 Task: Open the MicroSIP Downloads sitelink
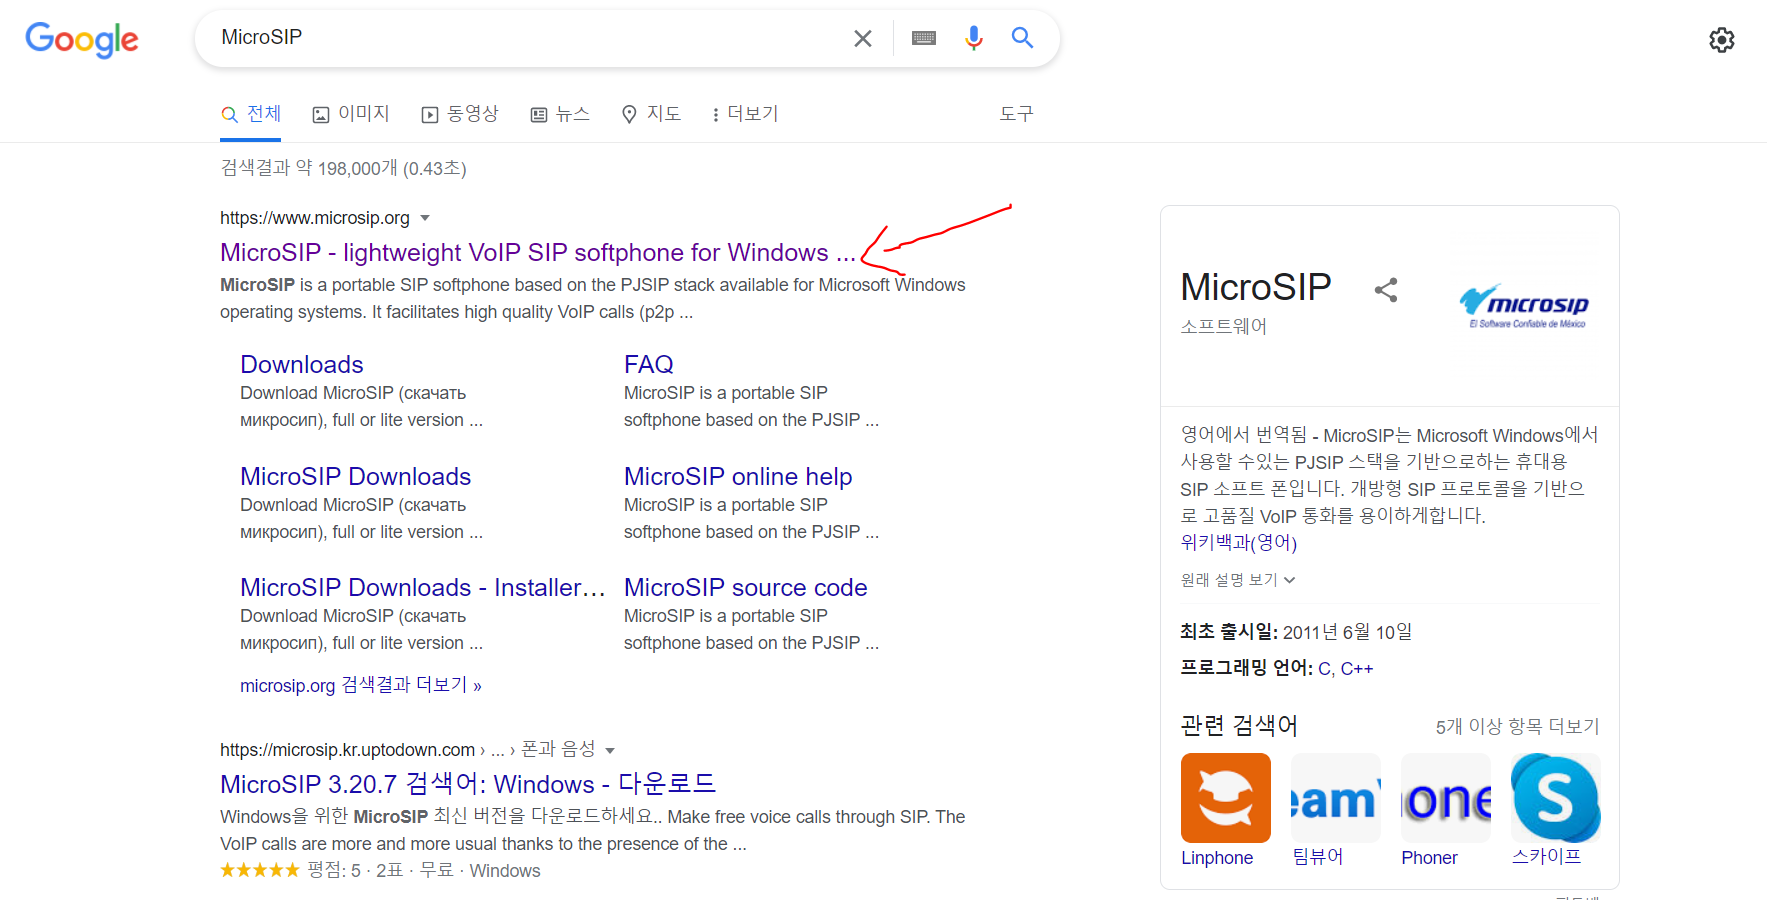[355, 476]
